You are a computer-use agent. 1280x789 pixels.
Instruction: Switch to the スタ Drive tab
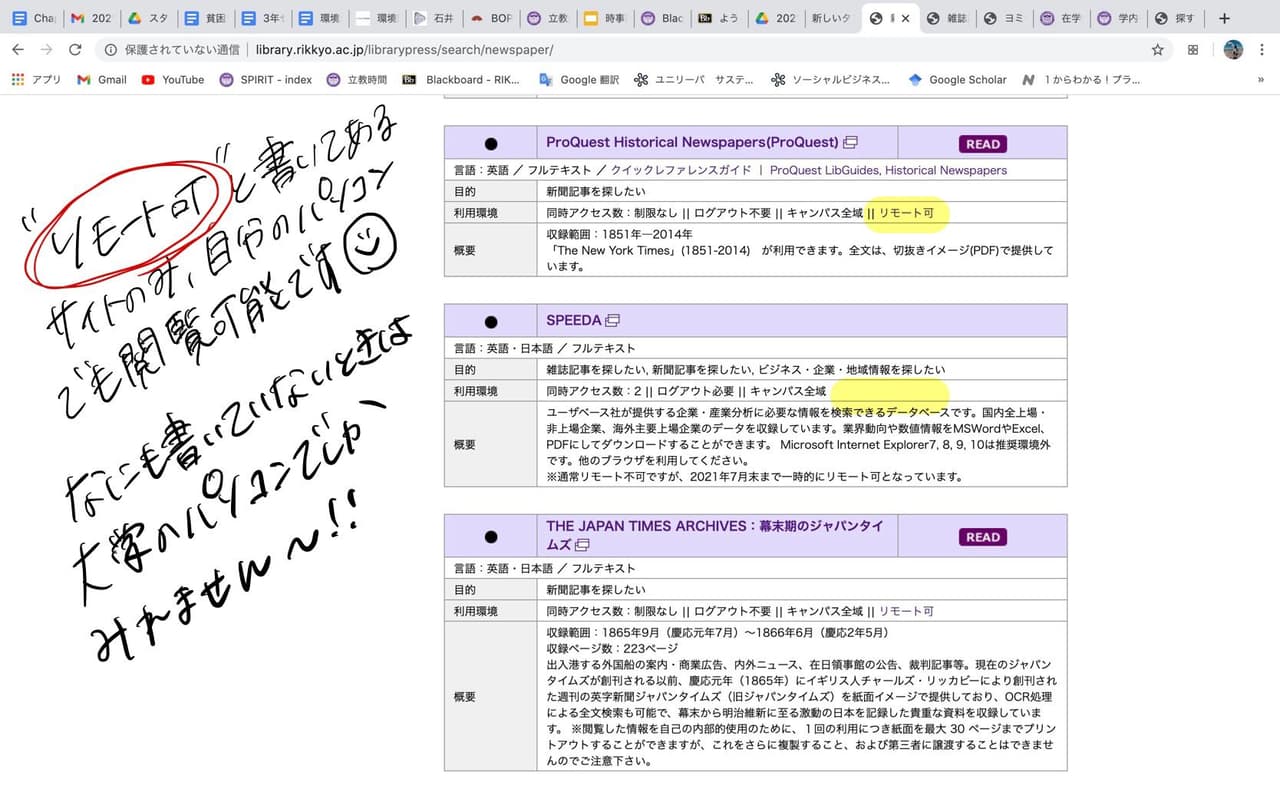(148, 18)
